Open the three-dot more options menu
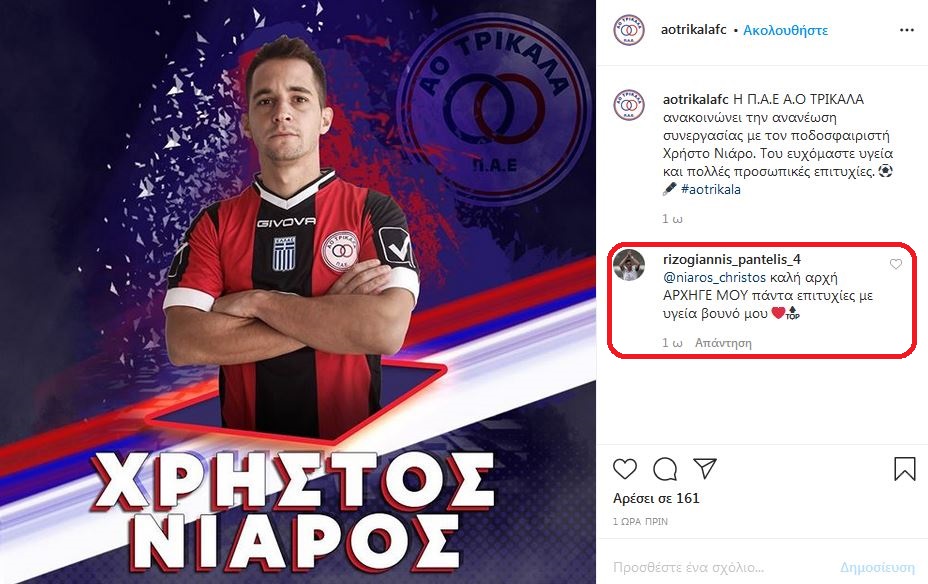 (907, 30)
